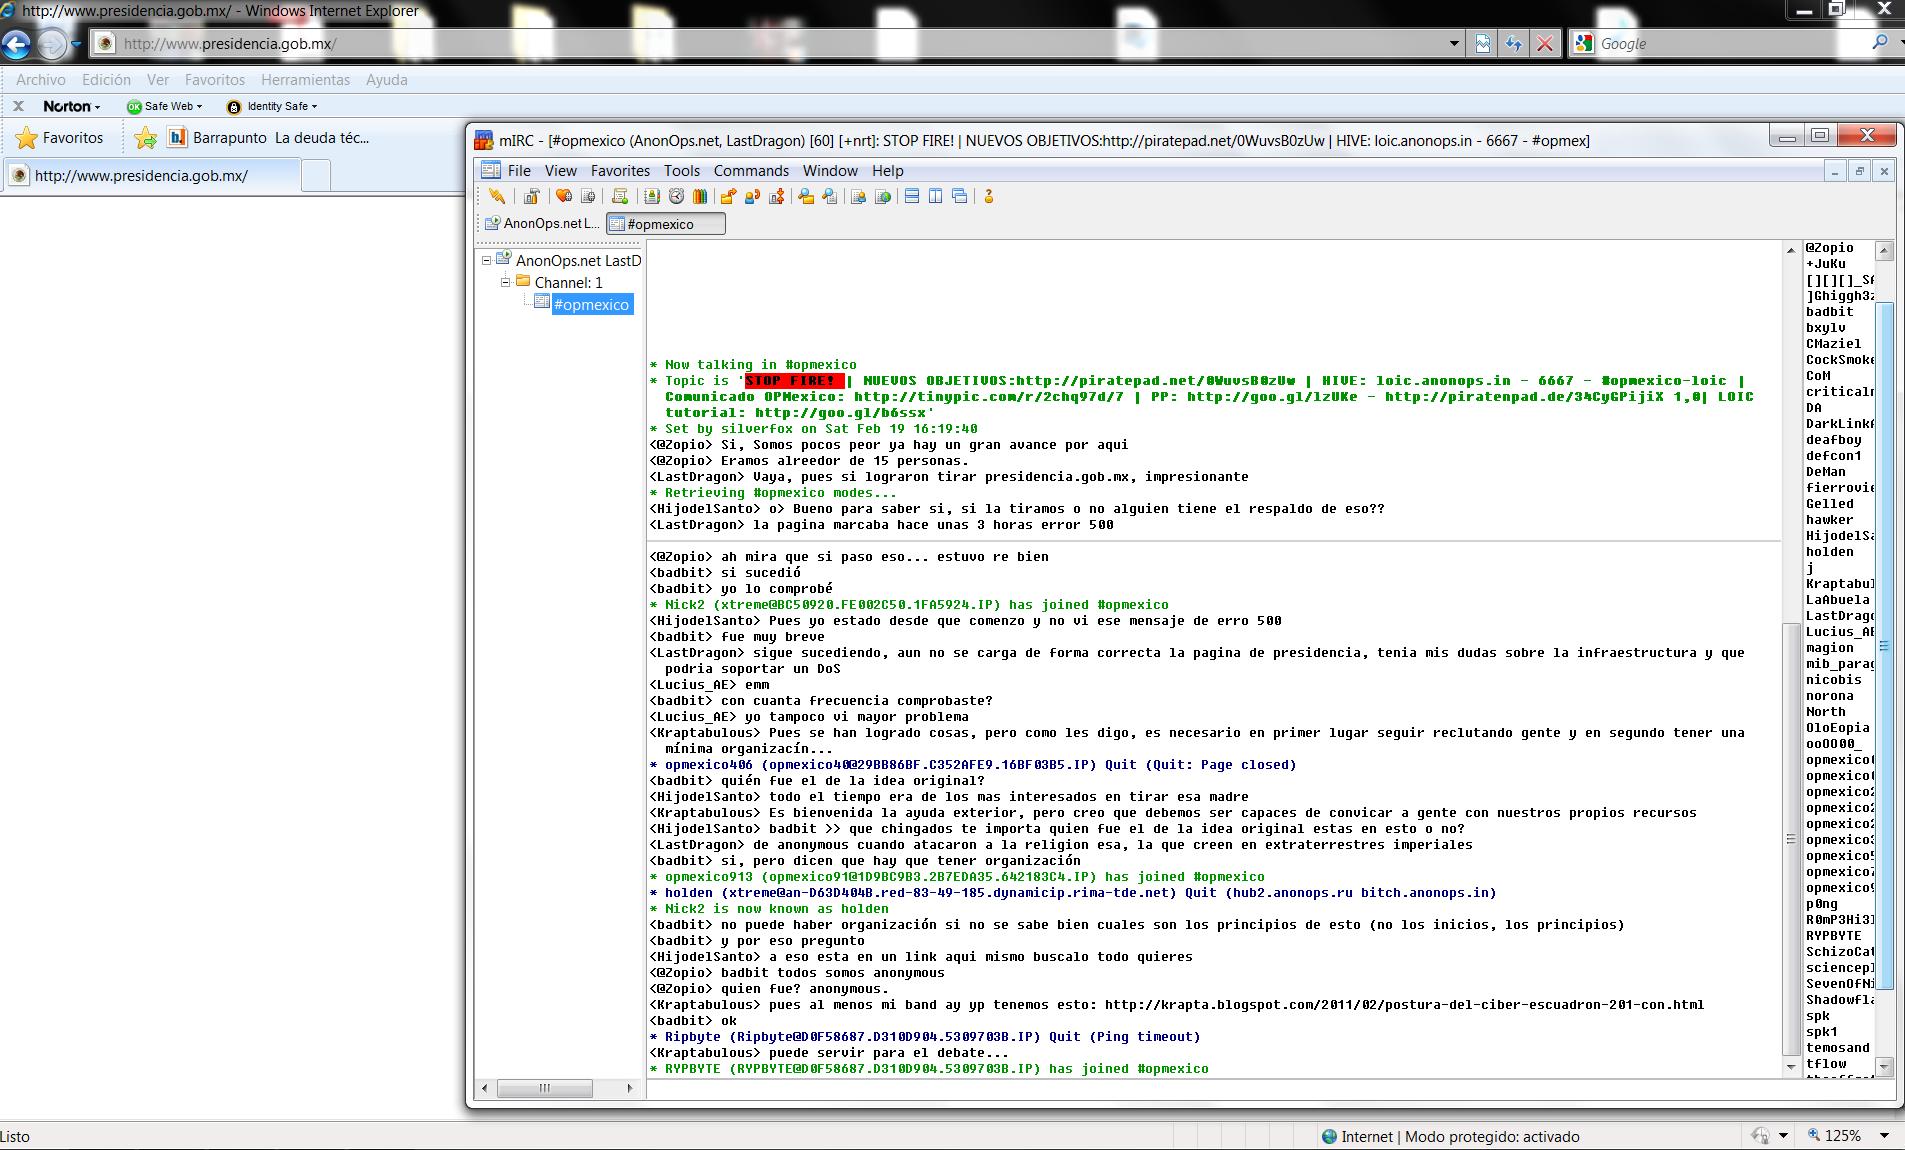The width and height of the screenshot is (1905, 1150).
Task: Open the Norton dropdown menu
Action: 72,106
